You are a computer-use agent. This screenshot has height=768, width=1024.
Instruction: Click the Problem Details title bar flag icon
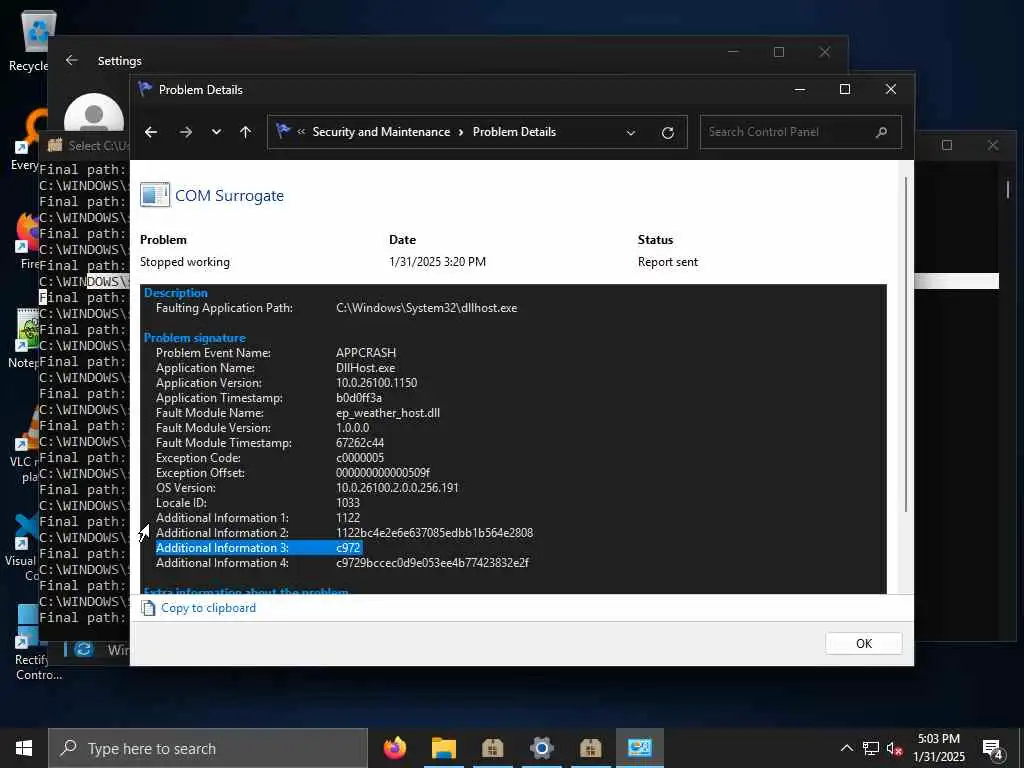click(x=144, y=89)
